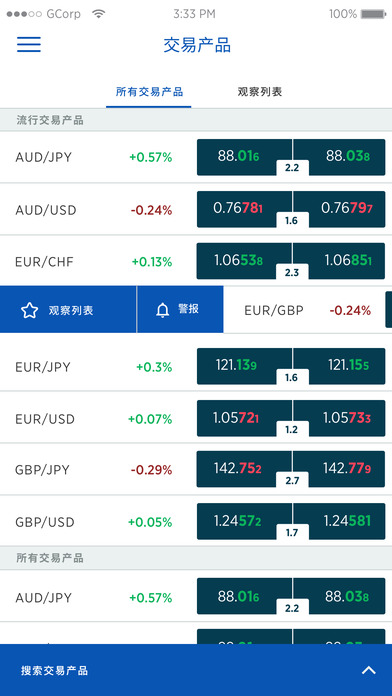Tap the star watchlist icon
Image resolution: width=392 pixels, height=696 pixels.
point(29,310)
